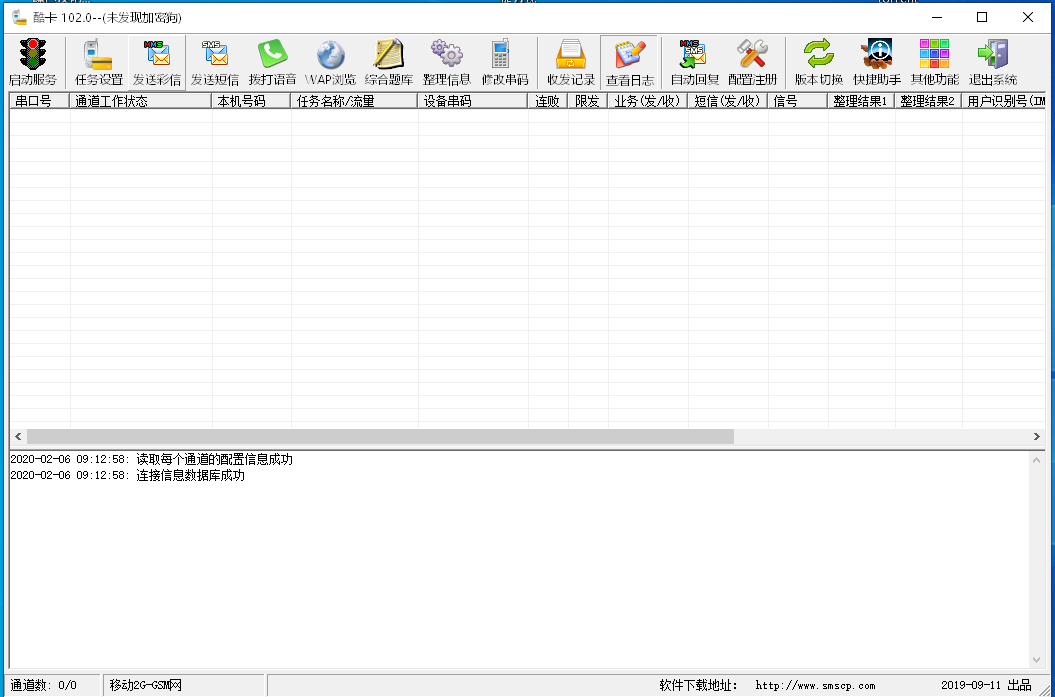Click the 信号 column header
This screenshot has height=697, width=1055.
(x=797, y=101)
